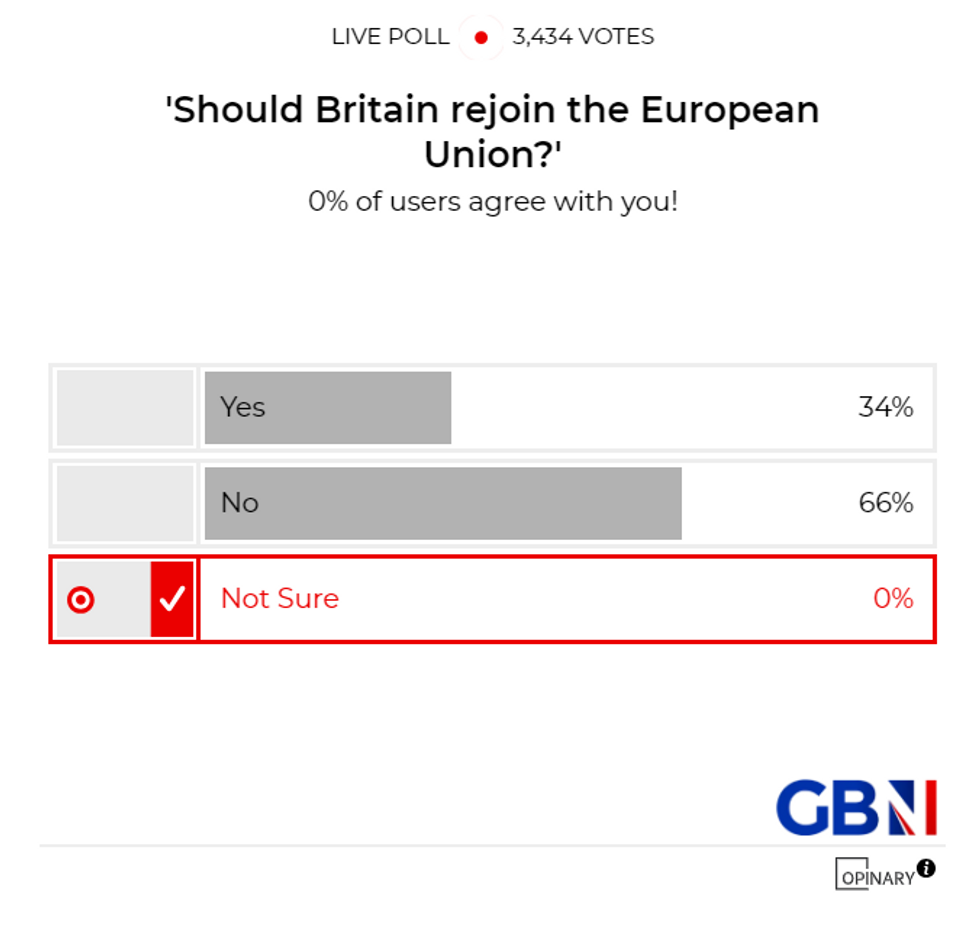Click the poll question headline text
The height and width of the screenshot is (938, 980).
click(490, 130)
